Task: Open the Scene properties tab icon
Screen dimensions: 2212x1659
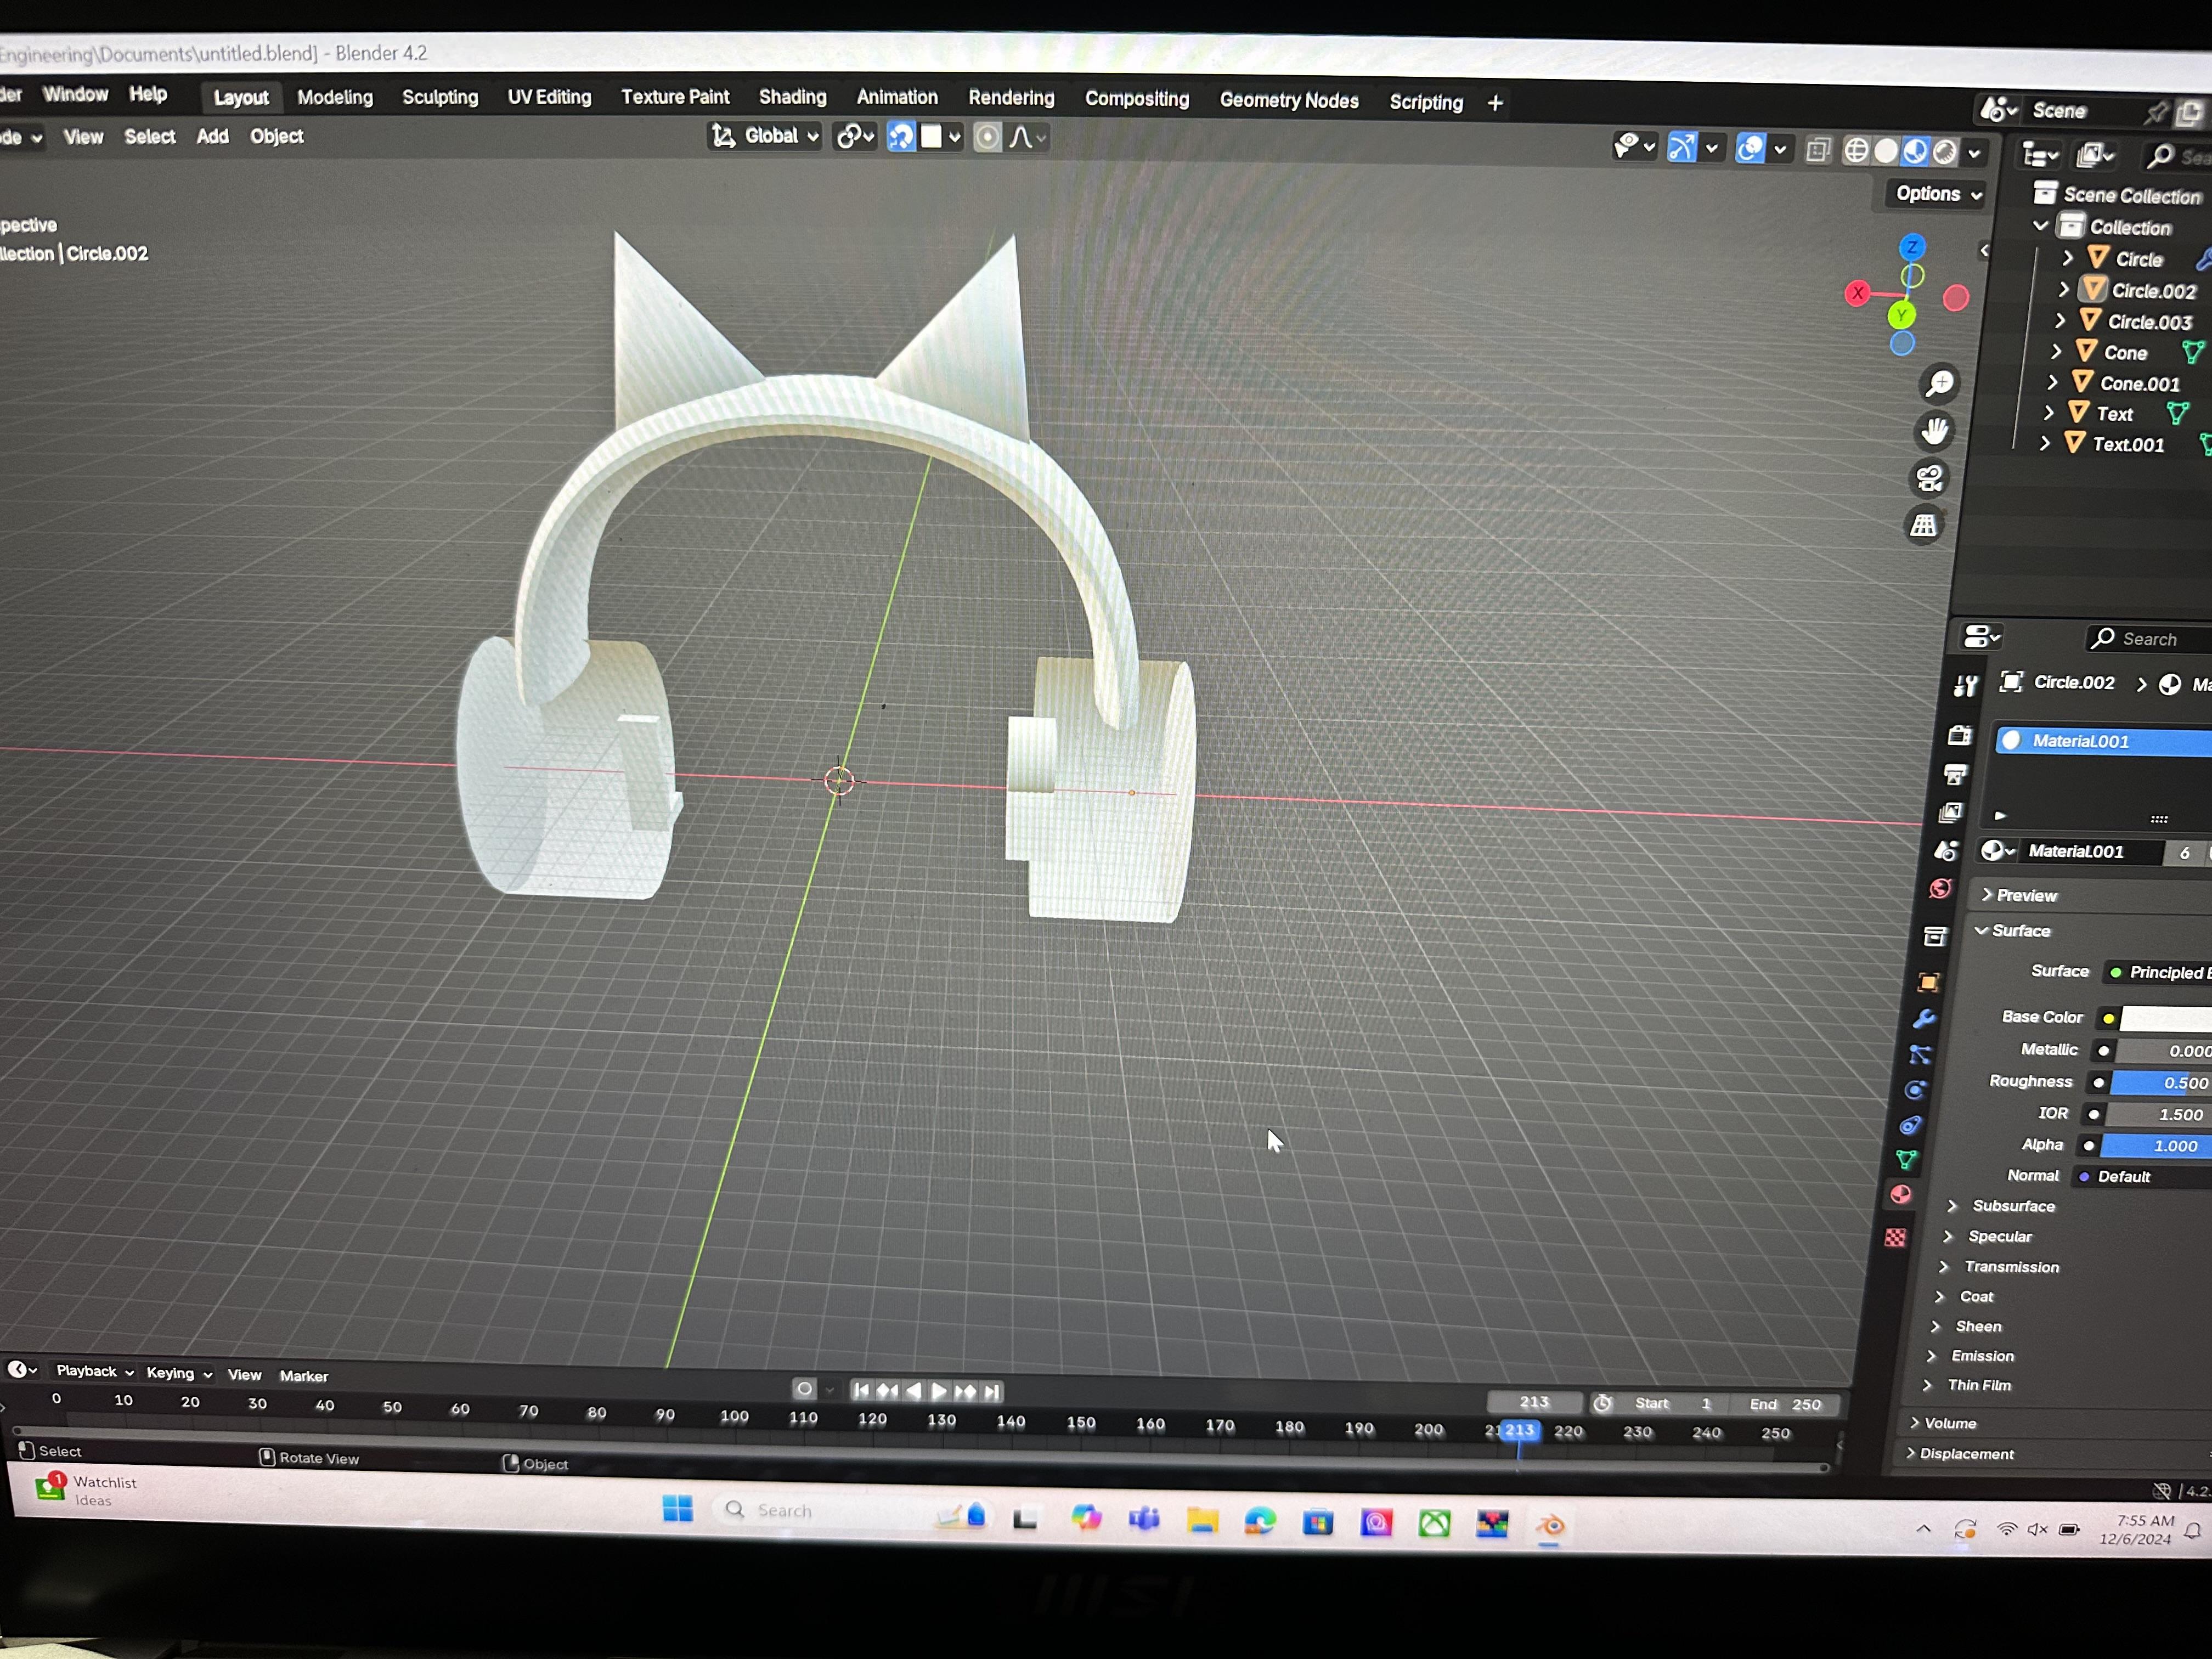Action: coord(1946,850)
